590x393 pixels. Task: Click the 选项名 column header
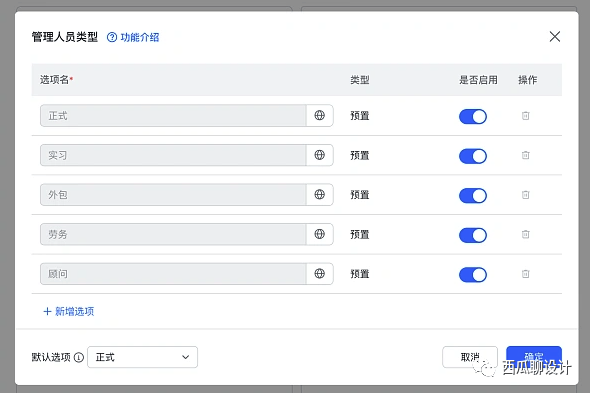pyautogui.click(x=56, y=80)
